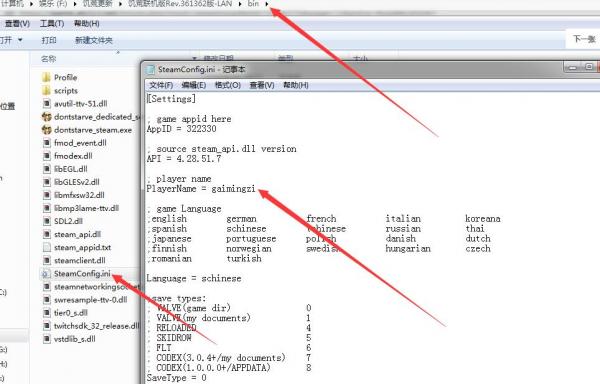Image resolution: width=600 pixels, height=384 pixels.
Task: Open Explorer 查看(V) menu
Action: coord(17,24)
